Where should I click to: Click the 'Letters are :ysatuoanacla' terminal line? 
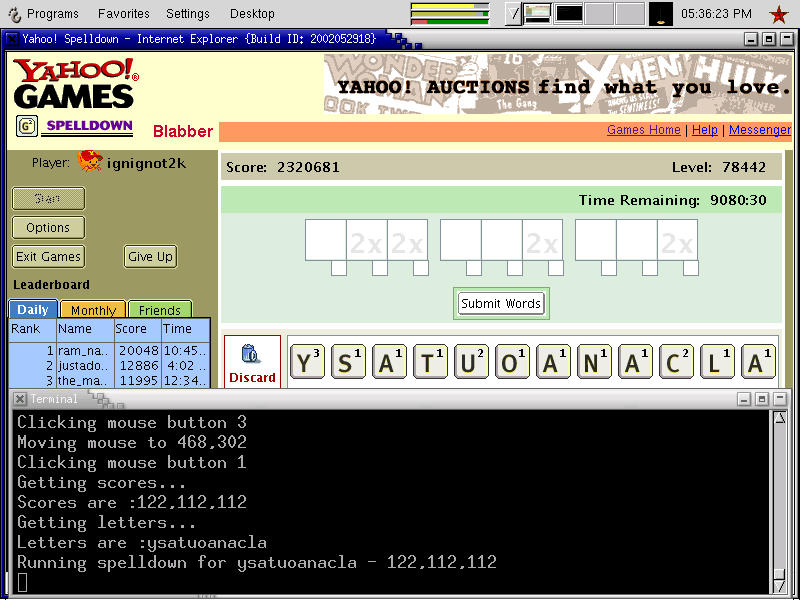[142, 542]
